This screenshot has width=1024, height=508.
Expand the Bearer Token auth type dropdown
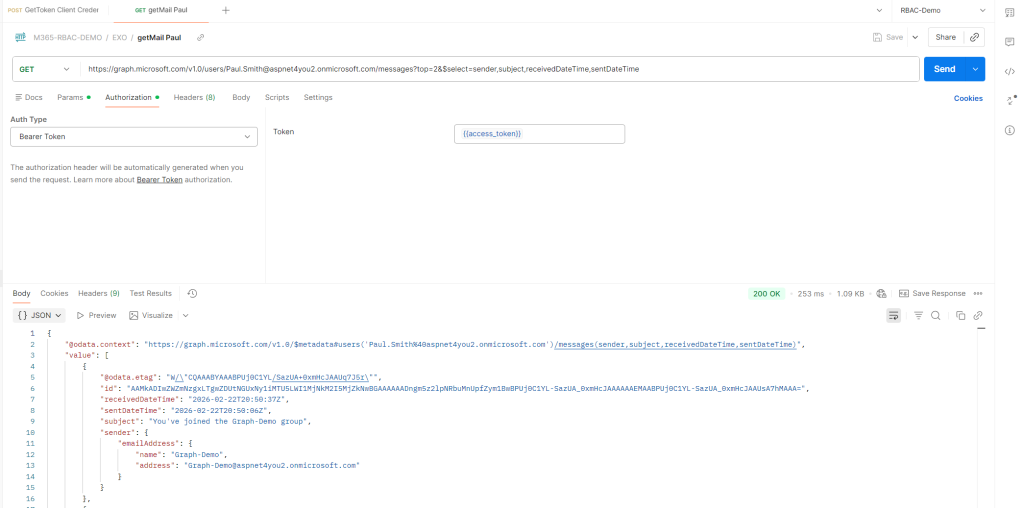coord(133,136)
